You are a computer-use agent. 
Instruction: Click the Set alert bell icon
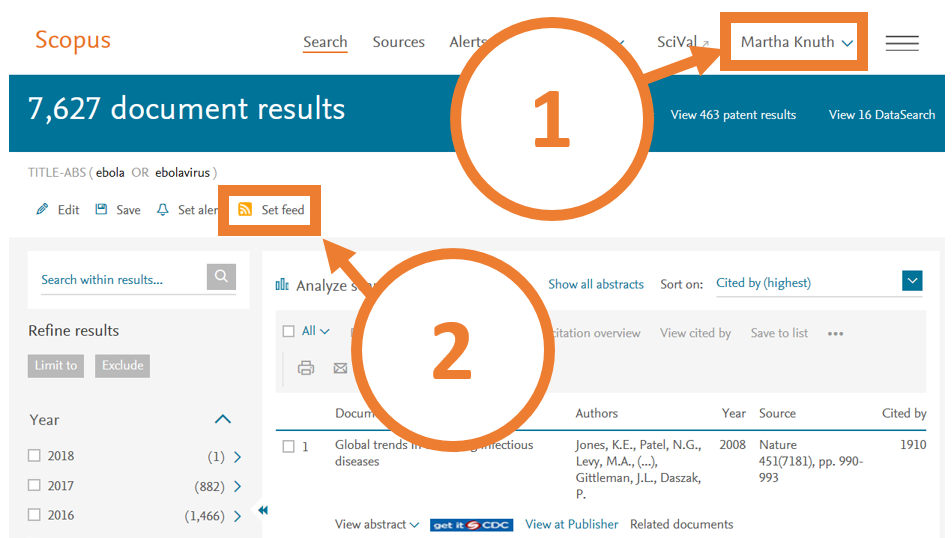163,210
